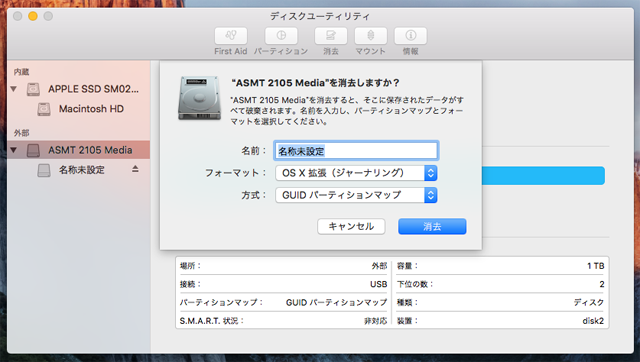This screenshot has height=362, width=640.
Task: Click the Macintosh HD volume icon
Action: coord(44,109)
